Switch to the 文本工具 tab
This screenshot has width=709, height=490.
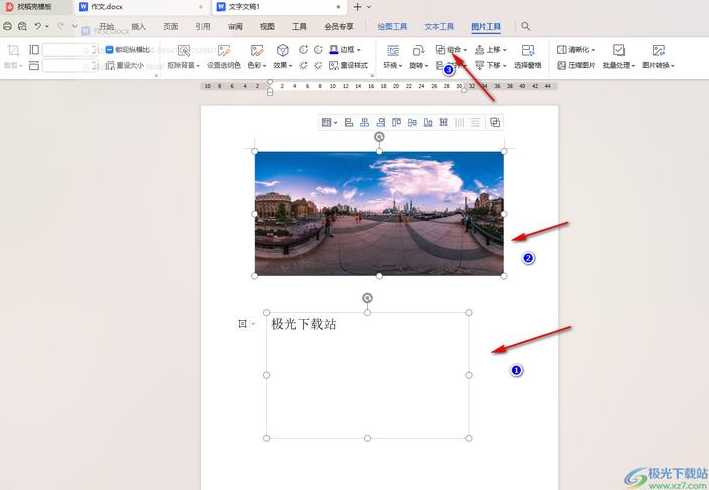point(439,27)
